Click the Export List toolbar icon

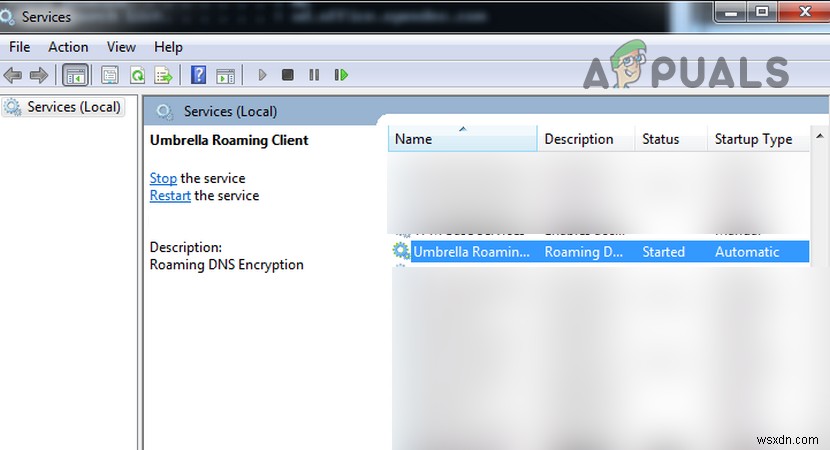coord(163,75)
